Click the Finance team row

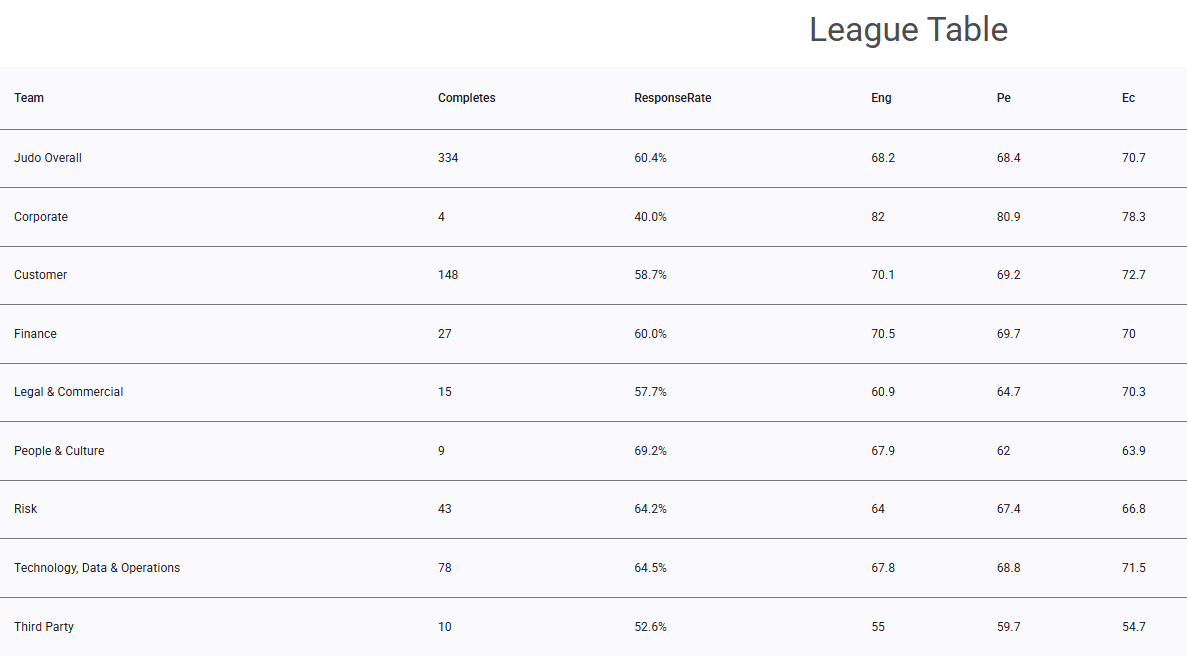(594, 334)
